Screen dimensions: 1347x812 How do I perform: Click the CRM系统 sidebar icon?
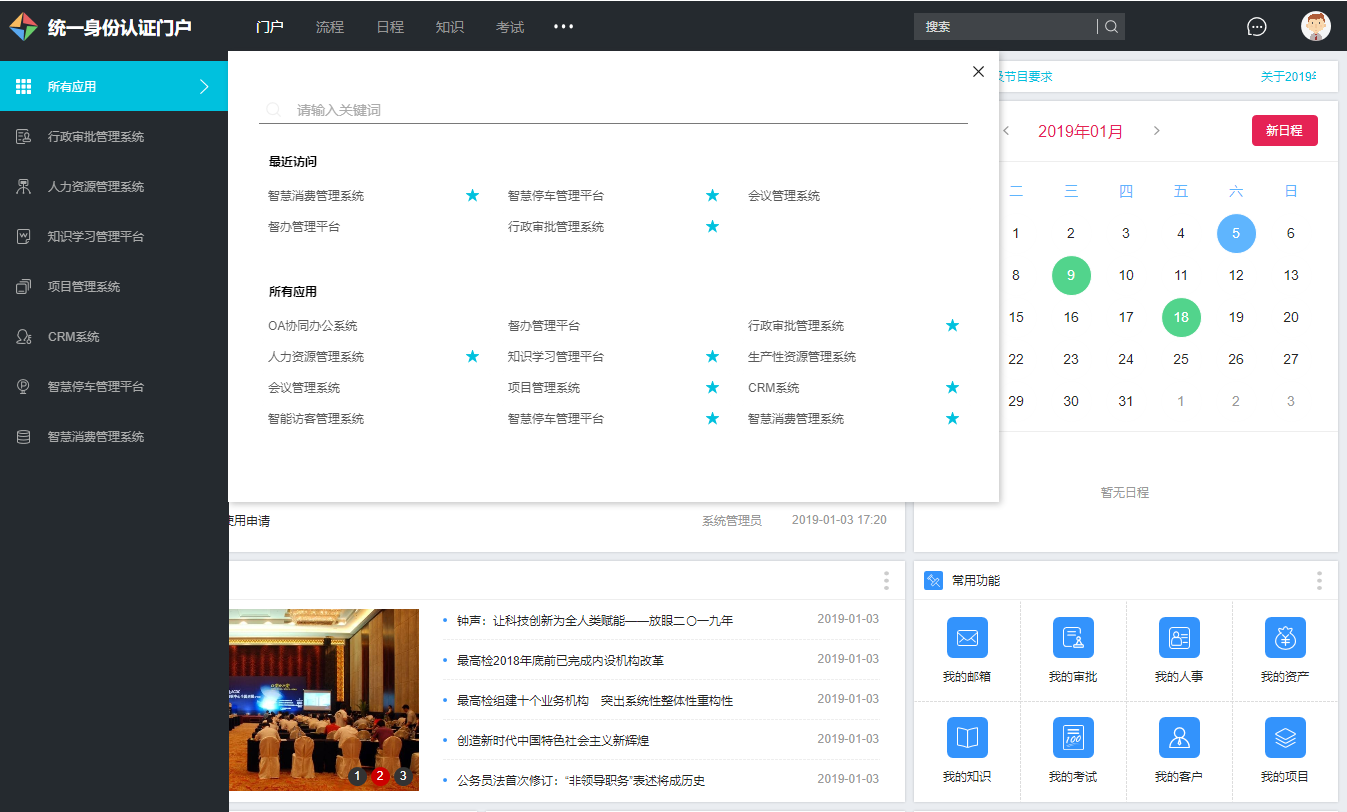click(x=24, y=337)
